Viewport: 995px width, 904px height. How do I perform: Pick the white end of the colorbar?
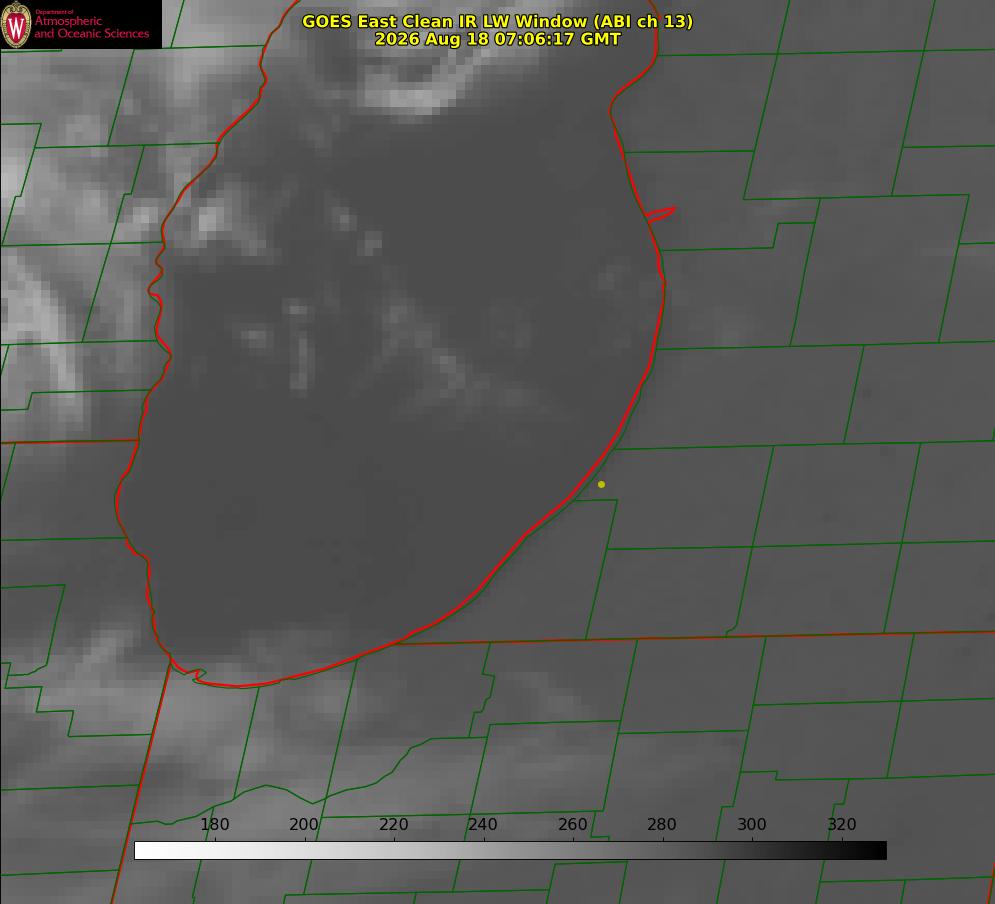[141, 851]
